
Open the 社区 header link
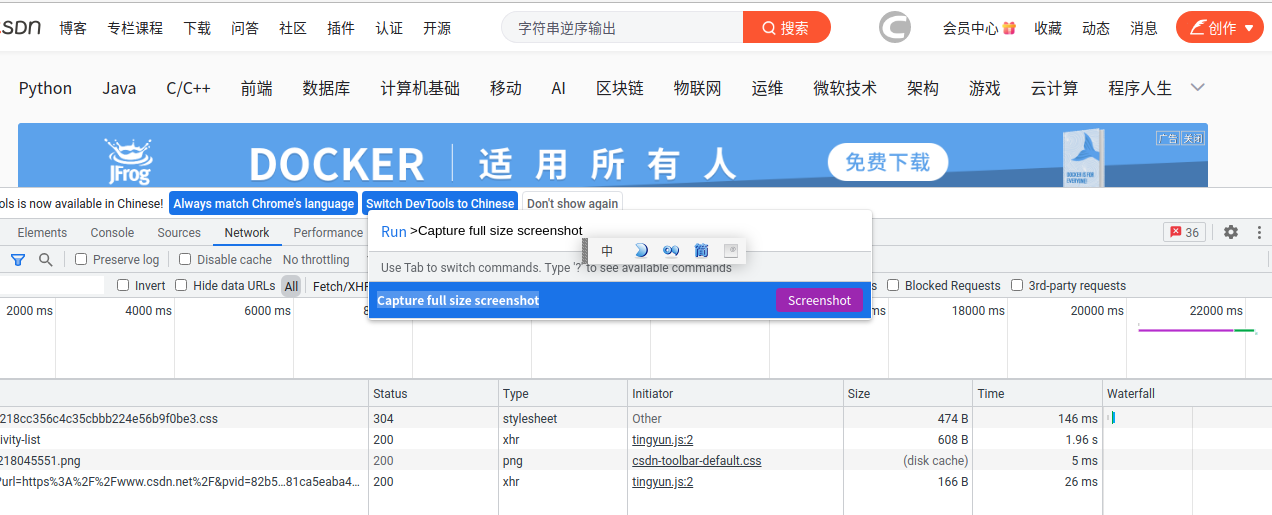point(293,28)
